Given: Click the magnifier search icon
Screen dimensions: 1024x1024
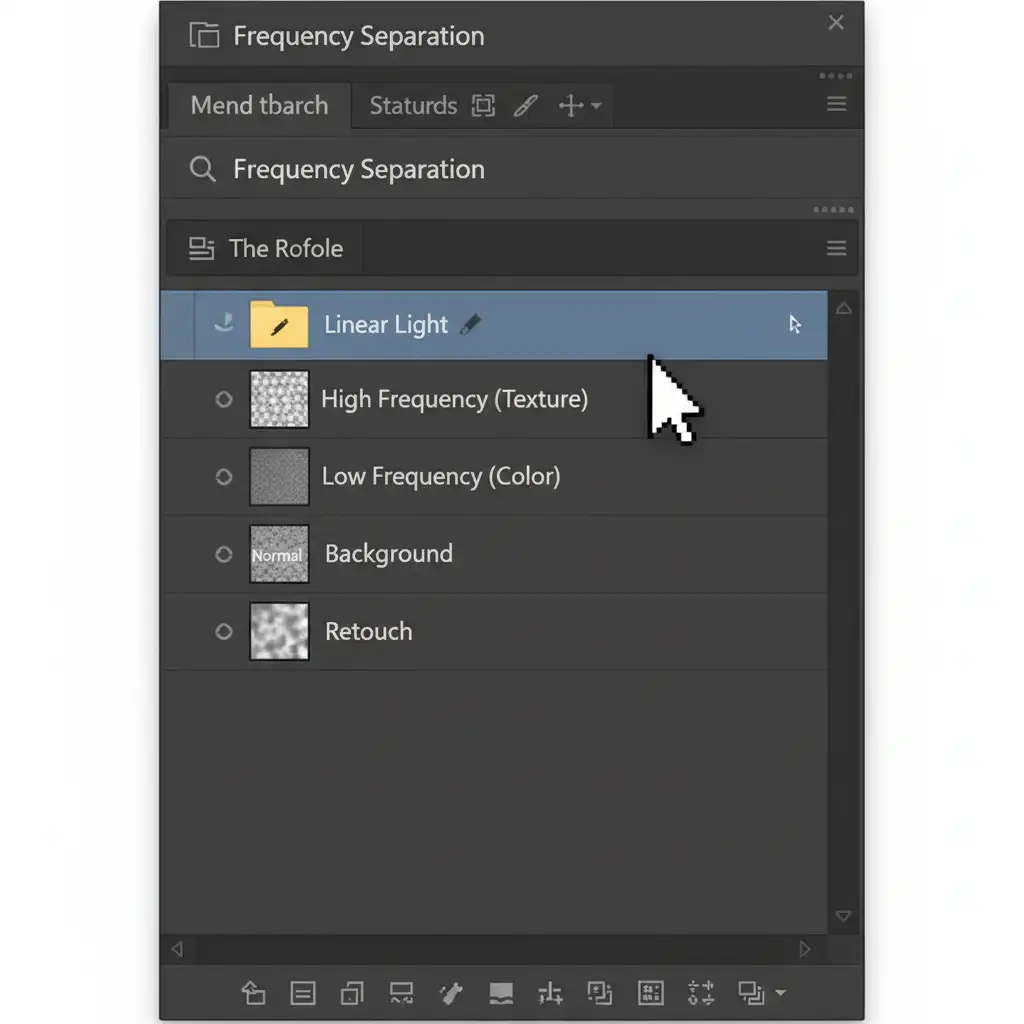Looking at the screenshot, I should 203,169.
